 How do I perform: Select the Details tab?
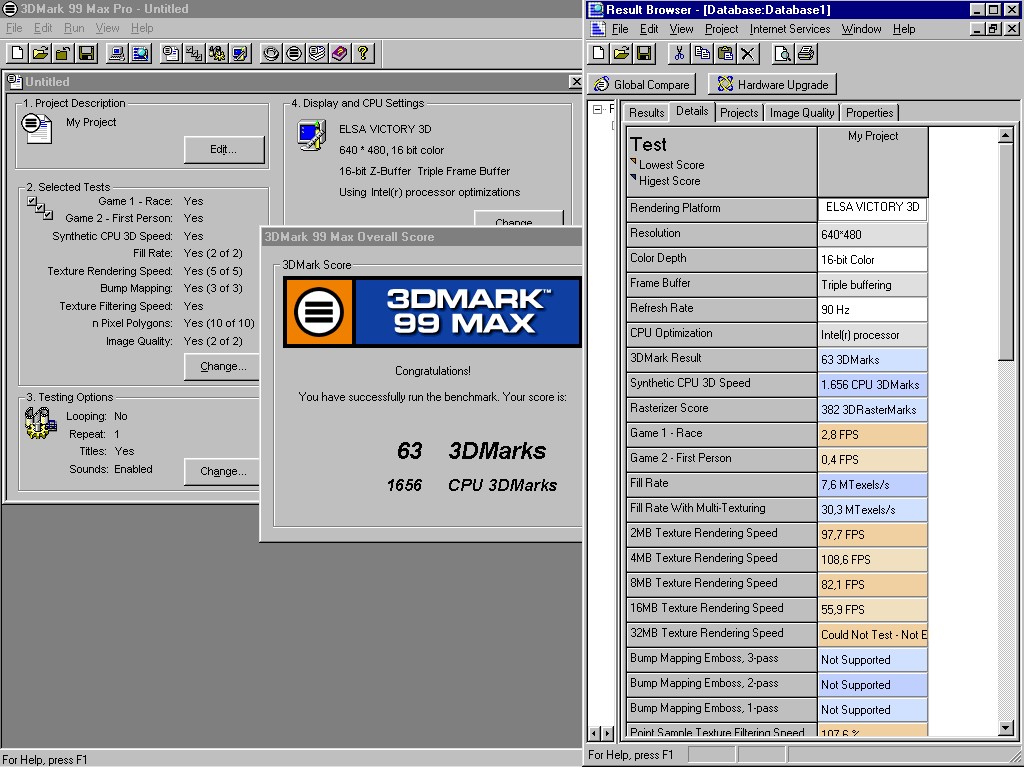click(692, 111)
